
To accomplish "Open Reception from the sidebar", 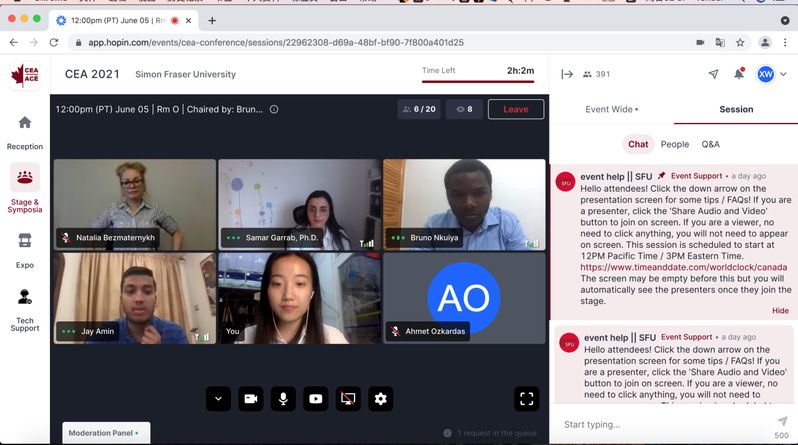I will [x=24, y=130].
